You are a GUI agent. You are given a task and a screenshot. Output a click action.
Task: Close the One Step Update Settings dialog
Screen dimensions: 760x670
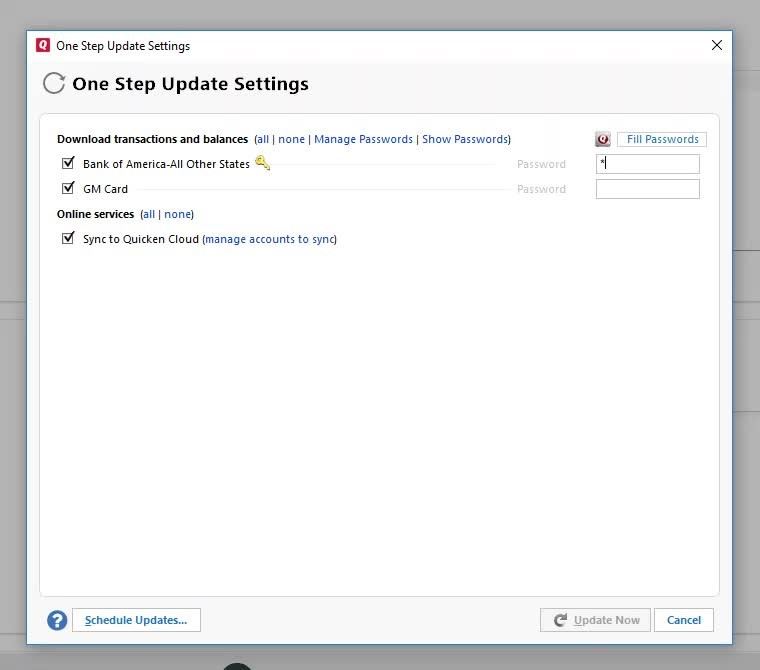coord(716,45)
